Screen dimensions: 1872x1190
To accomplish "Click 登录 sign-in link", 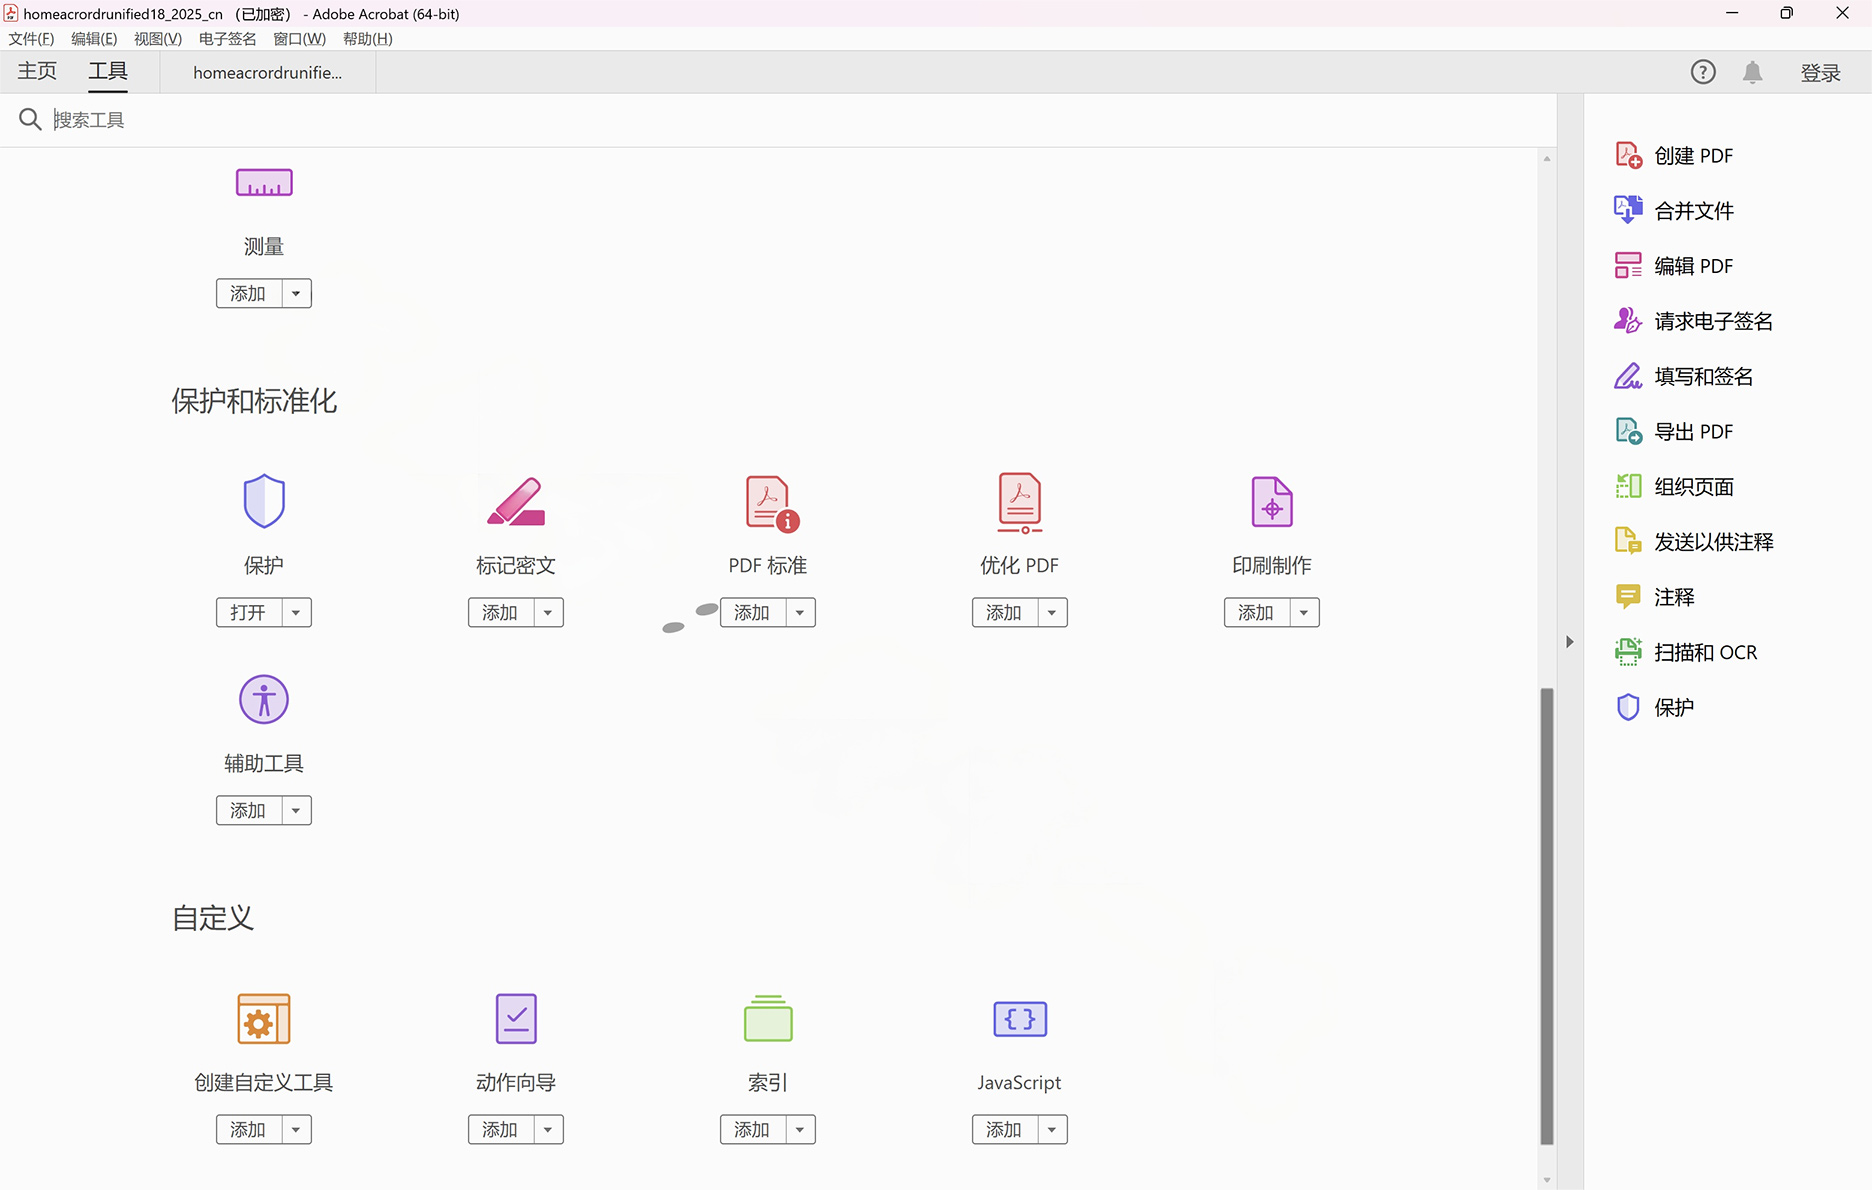I will click(1820, 73).
